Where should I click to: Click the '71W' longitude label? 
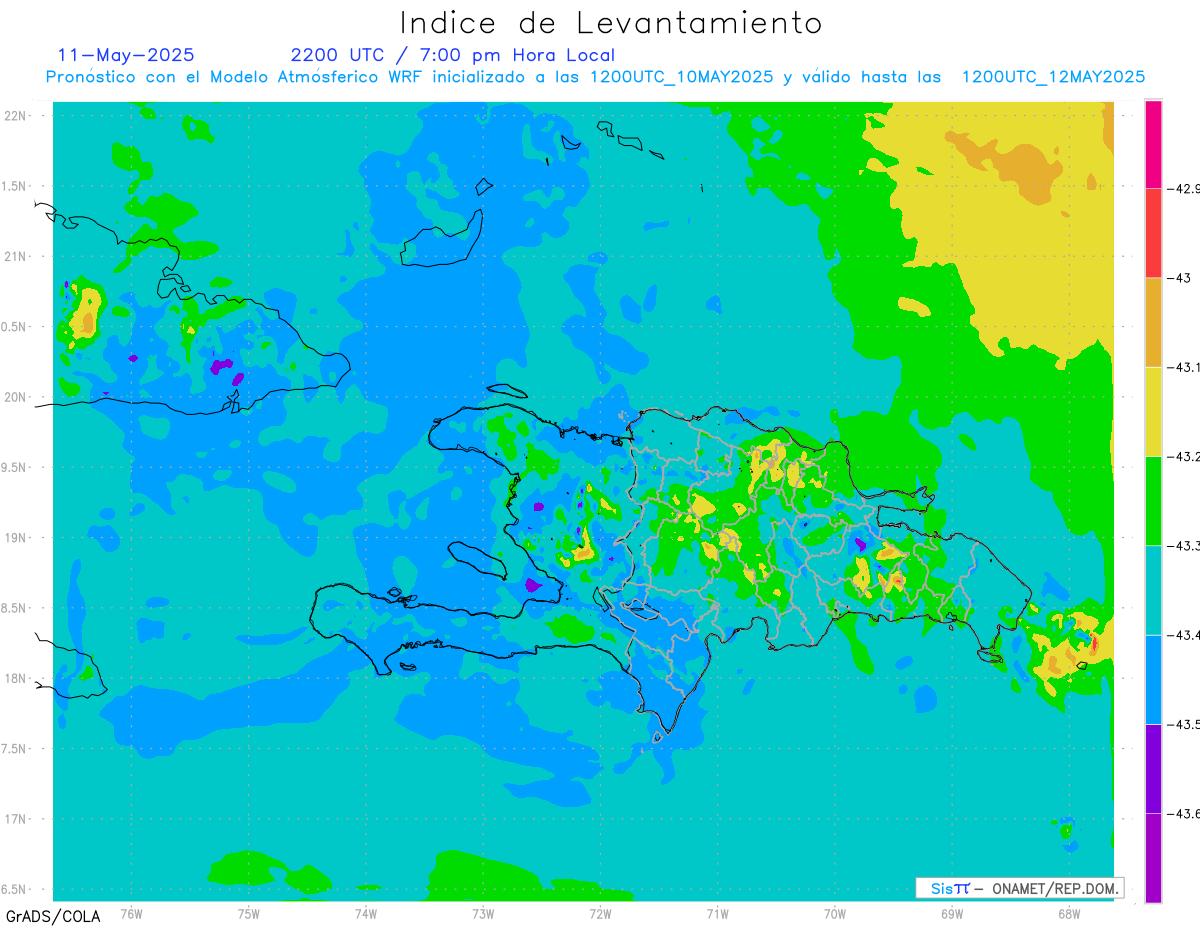pos(717,912)
